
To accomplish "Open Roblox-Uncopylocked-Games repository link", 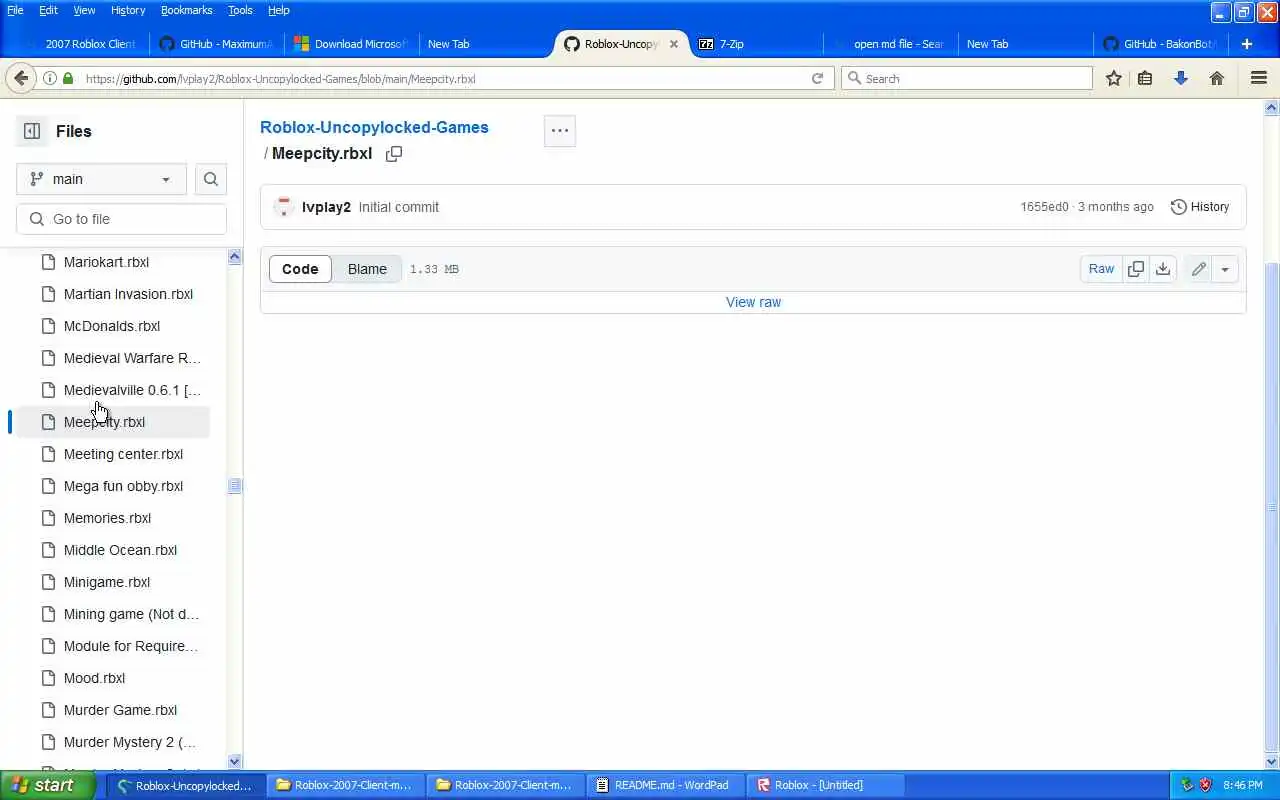I will point(374,127).
